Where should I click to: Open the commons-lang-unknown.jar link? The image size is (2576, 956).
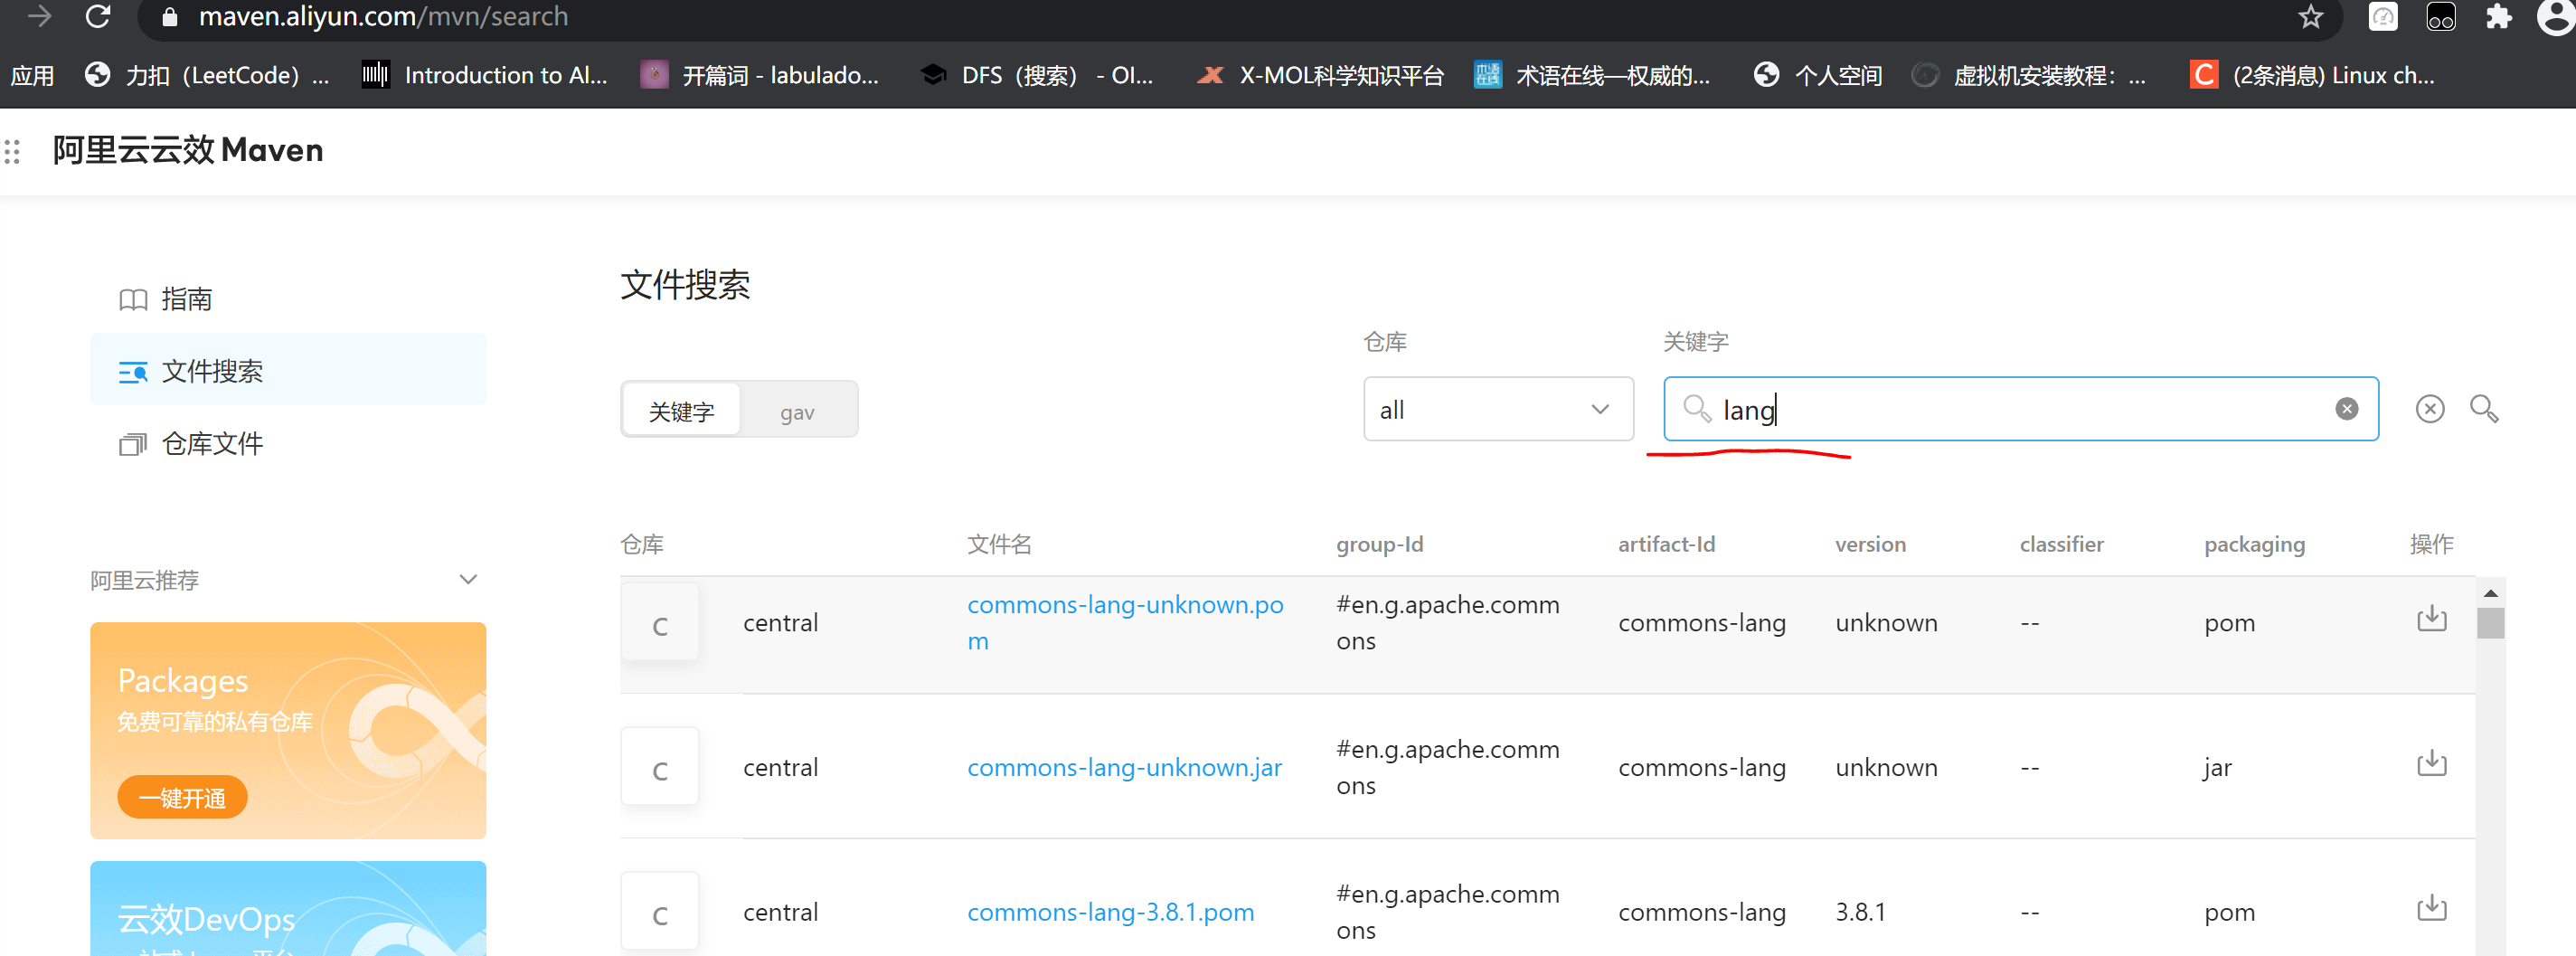coord(1124,767)
